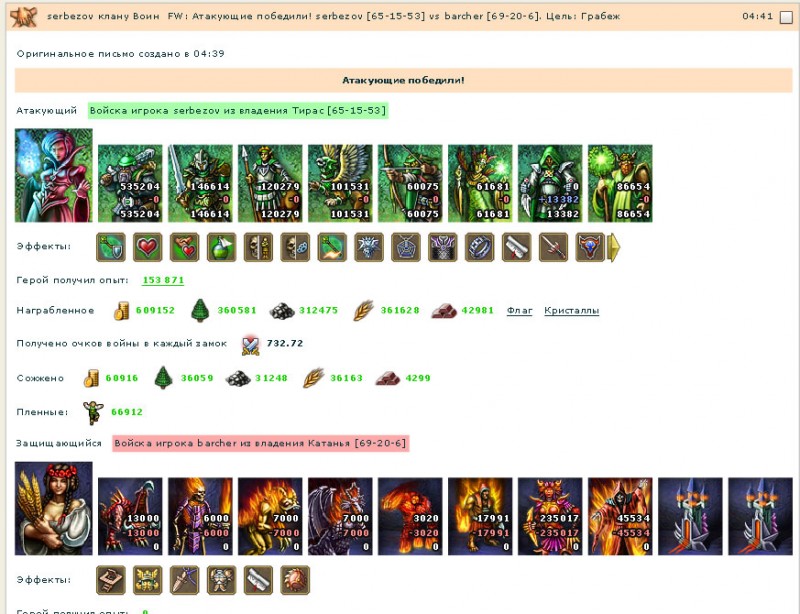Select the unit card showing 535204 troops
Image resolution: width=800 pixels, height=614 pixels.
130,183
